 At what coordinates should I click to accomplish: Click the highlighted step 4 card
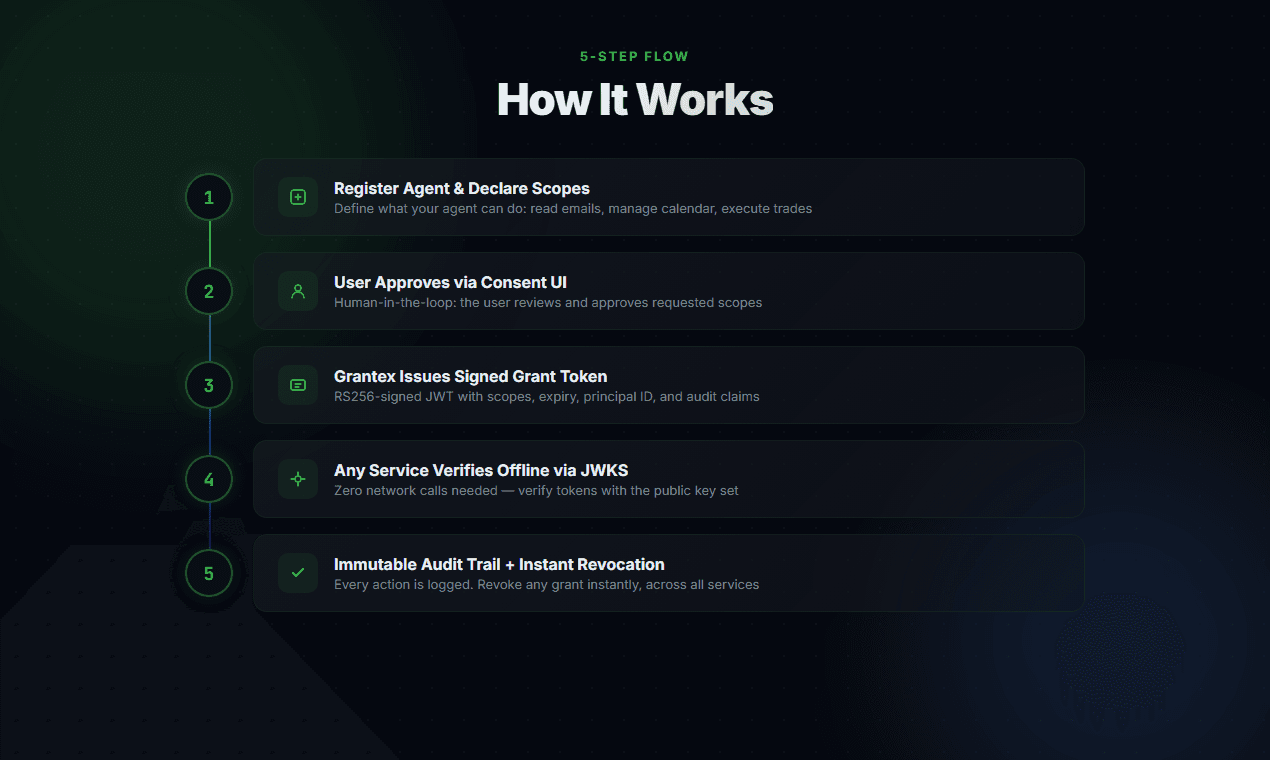(668, 479)
